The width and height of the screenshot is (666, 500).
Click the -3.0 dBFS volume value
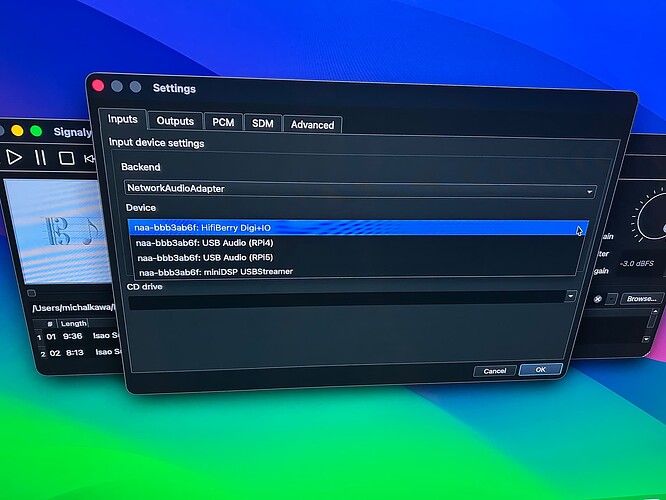pyautogui.click(x=636, y=263)
